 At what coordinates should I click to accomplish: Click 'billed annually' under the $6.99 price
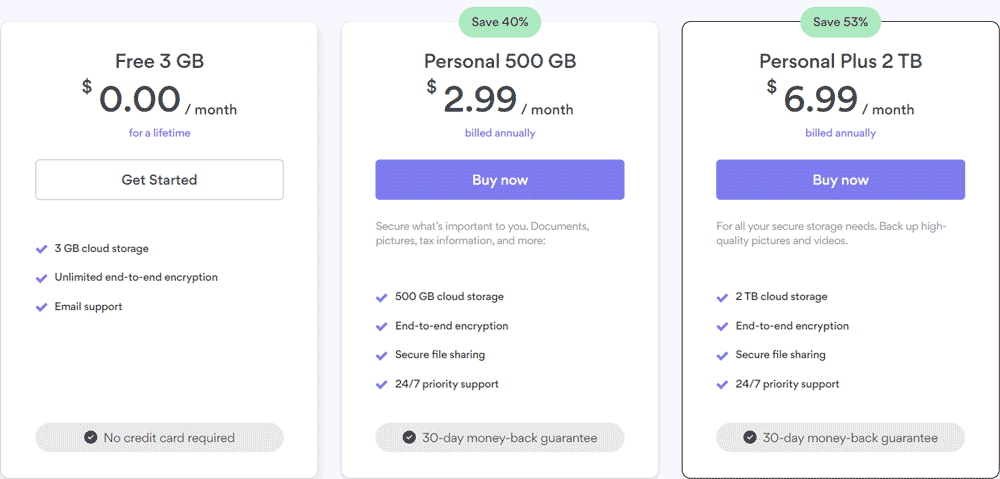840,133
